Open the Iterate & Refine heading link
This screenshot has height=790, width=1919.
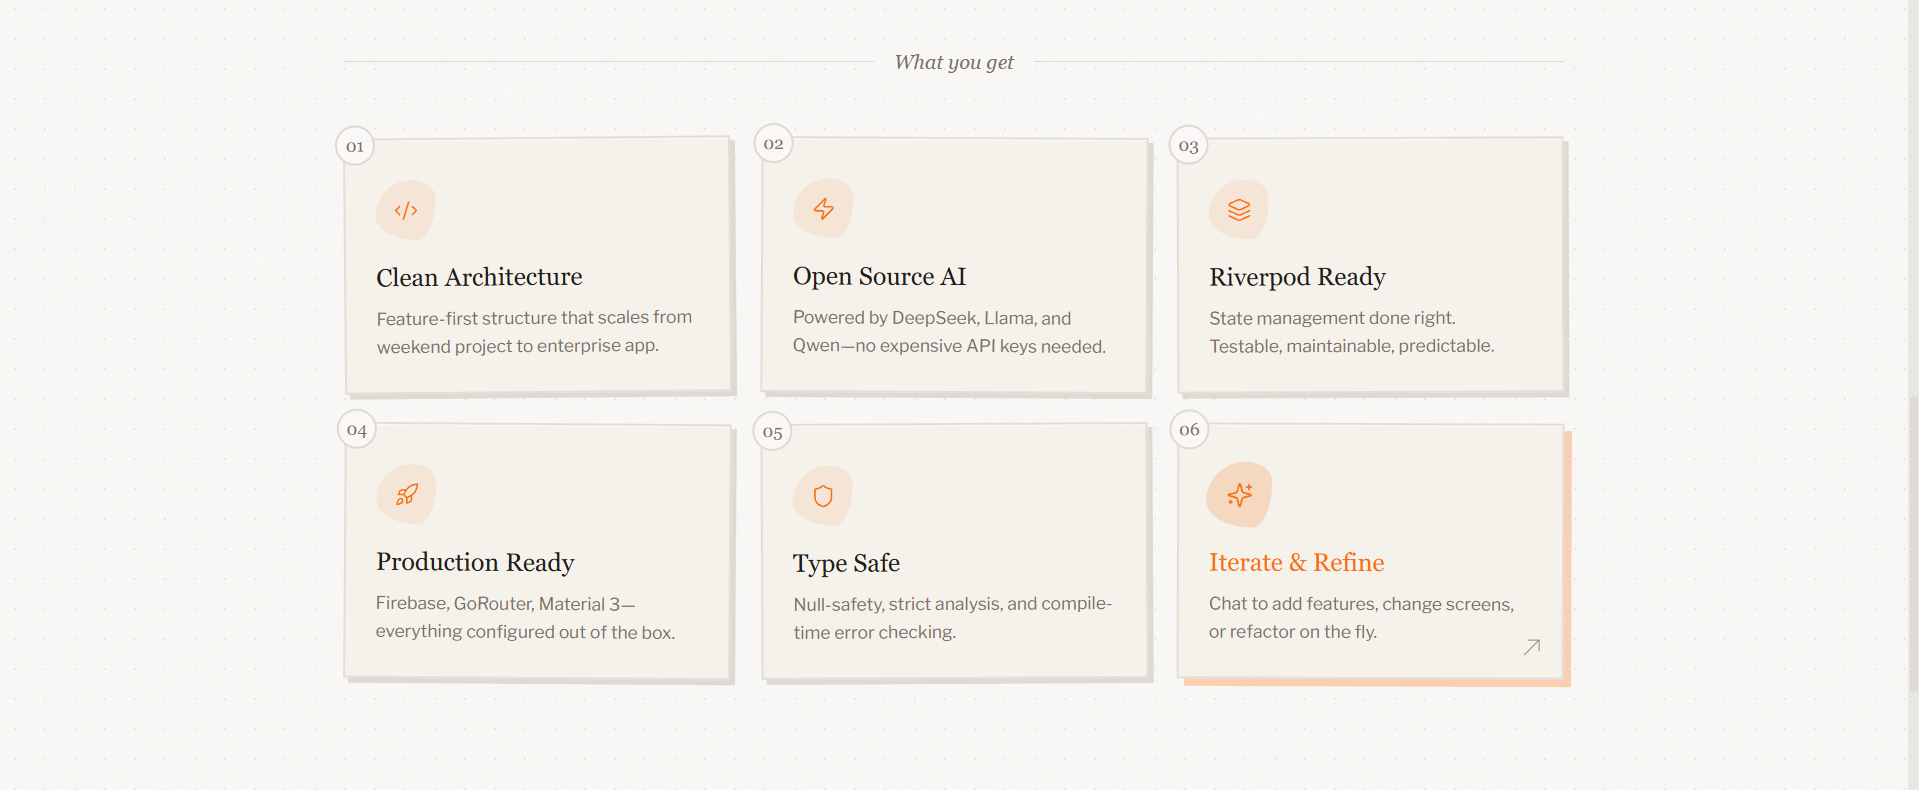1296,563
